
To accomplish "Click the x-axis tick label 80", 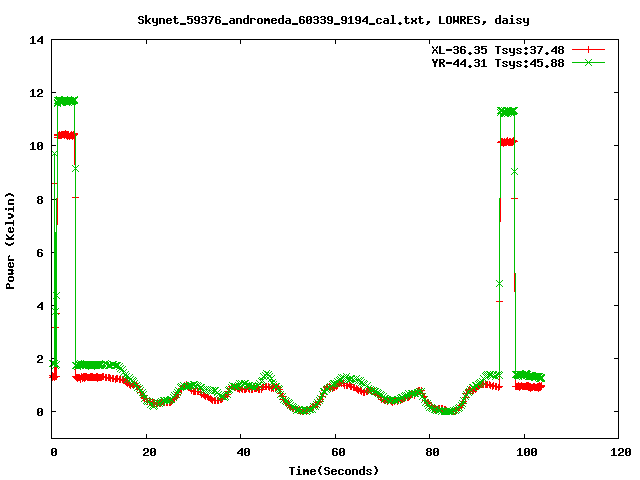I will pyautogui.click(x=432, y=452).
